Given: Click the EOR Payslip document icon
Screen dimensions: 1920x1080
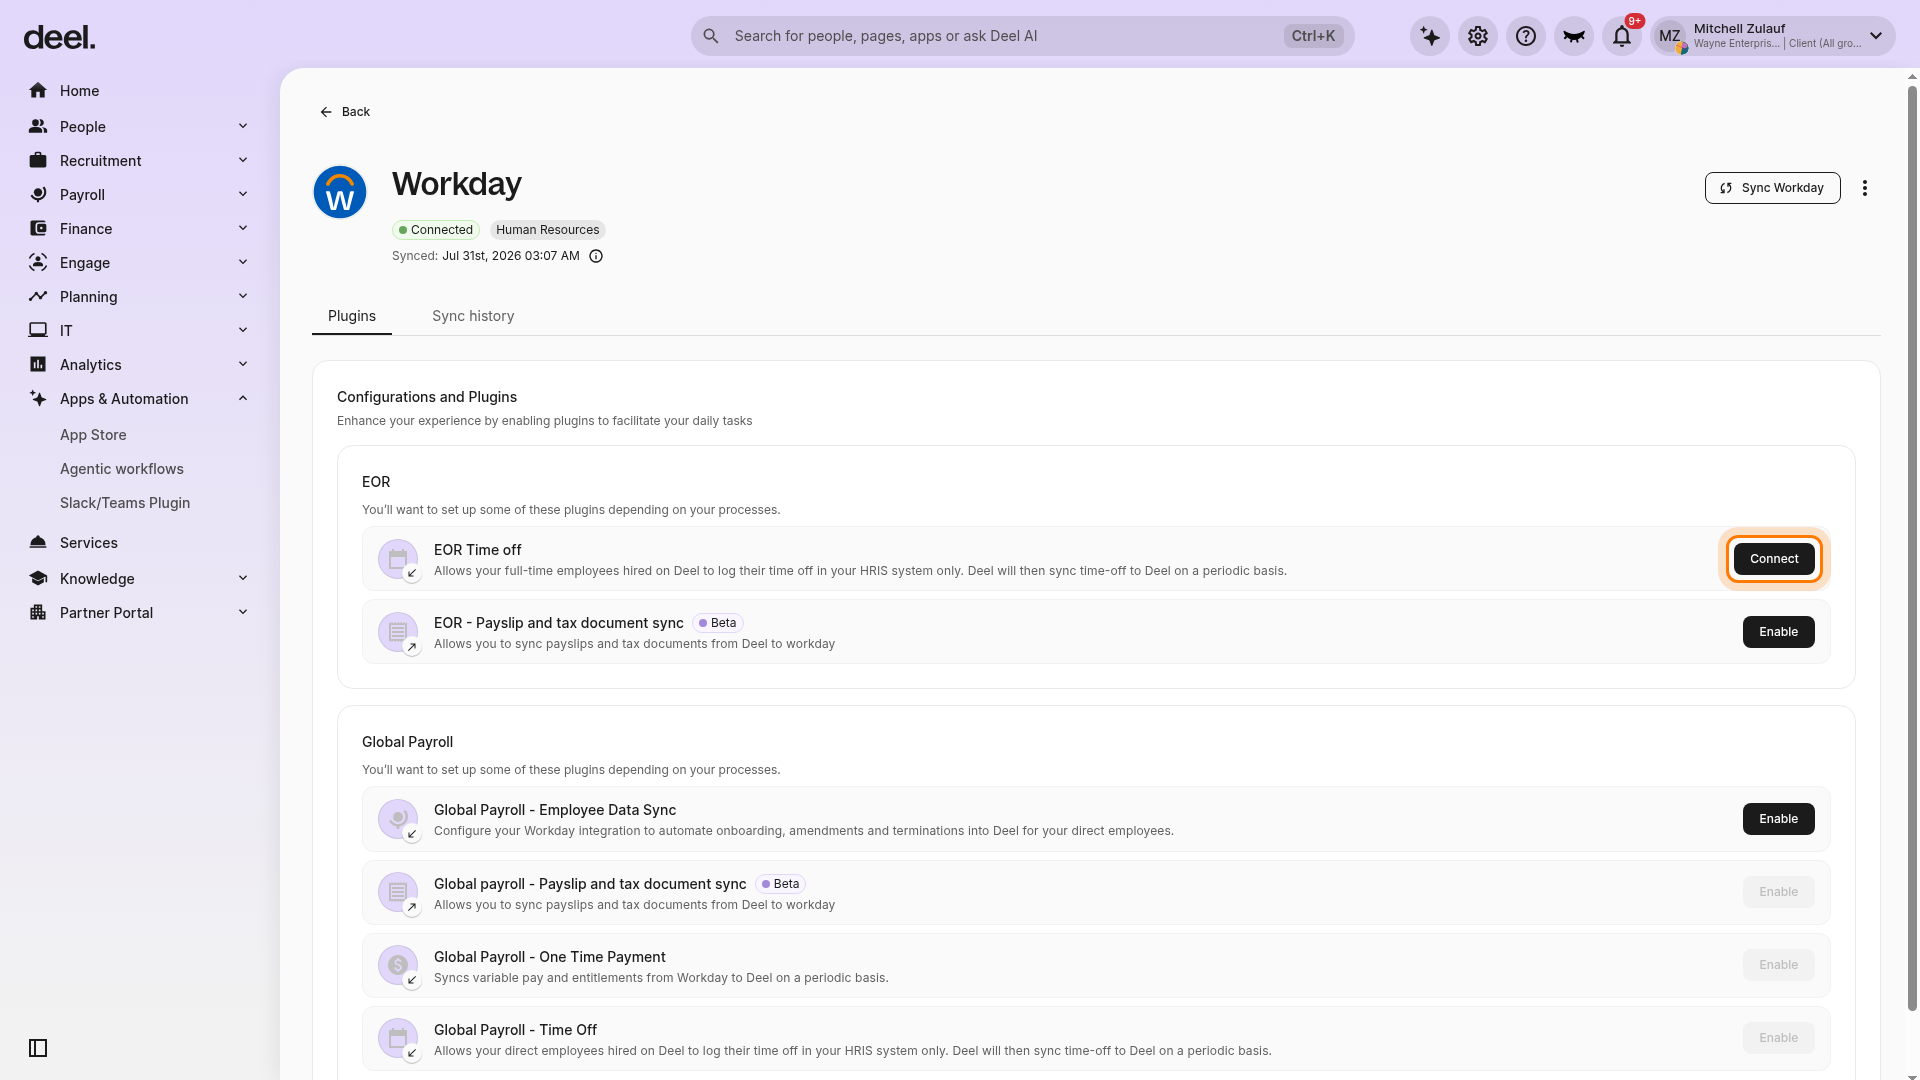Looking at the screenshot, I should (x=398, y=632).
